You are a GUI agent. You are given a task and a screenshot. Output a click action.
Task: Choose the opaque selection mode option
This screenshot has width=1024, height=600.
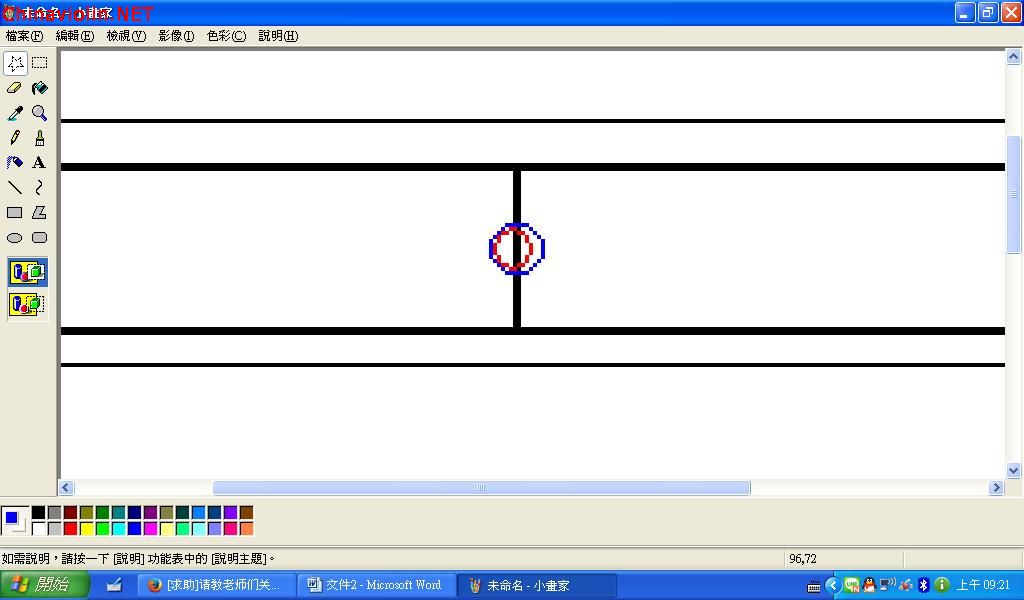pos(27,272)
